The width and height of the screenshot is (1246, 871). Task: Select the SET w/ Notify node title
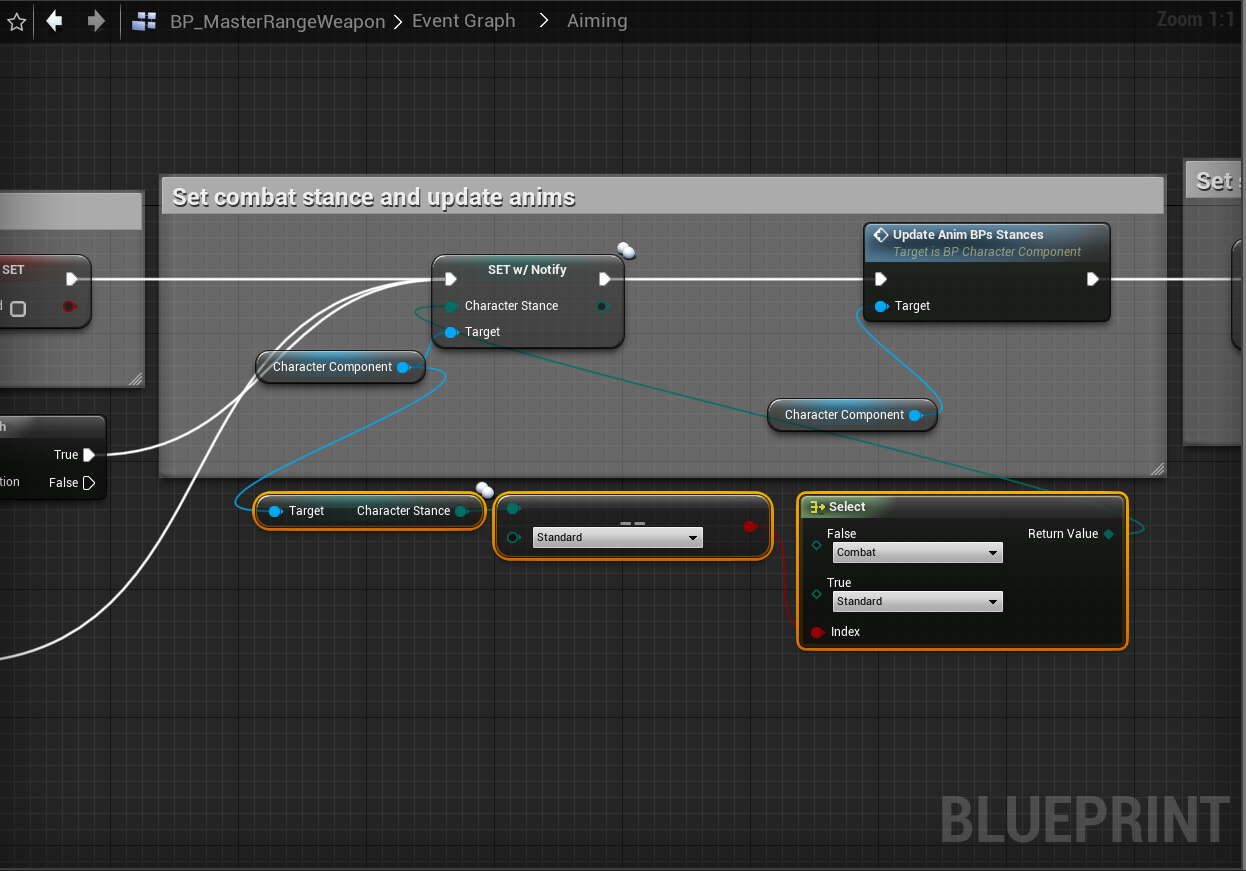click(527, 270)
